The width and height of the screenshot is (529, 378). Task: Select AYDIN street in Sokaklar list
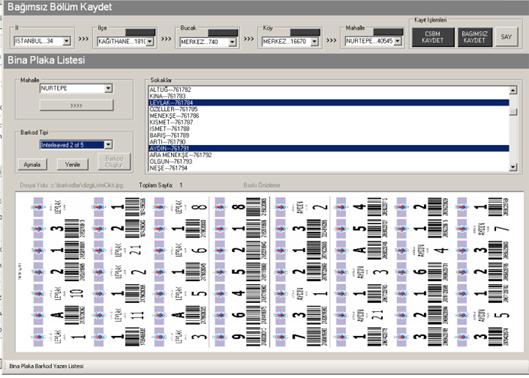(329, 148)
